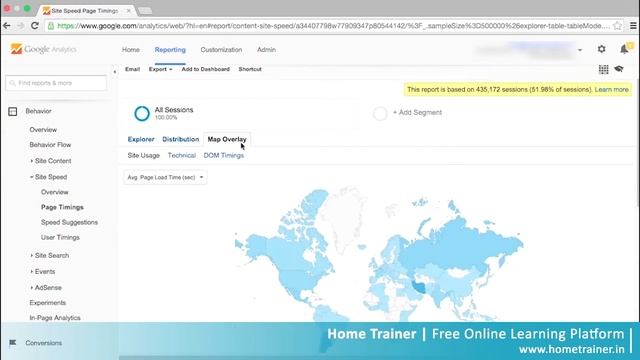Expand the Site Search tree item
Image resolution: width=640 pixels, height=360 pixels.
[31, 256]
